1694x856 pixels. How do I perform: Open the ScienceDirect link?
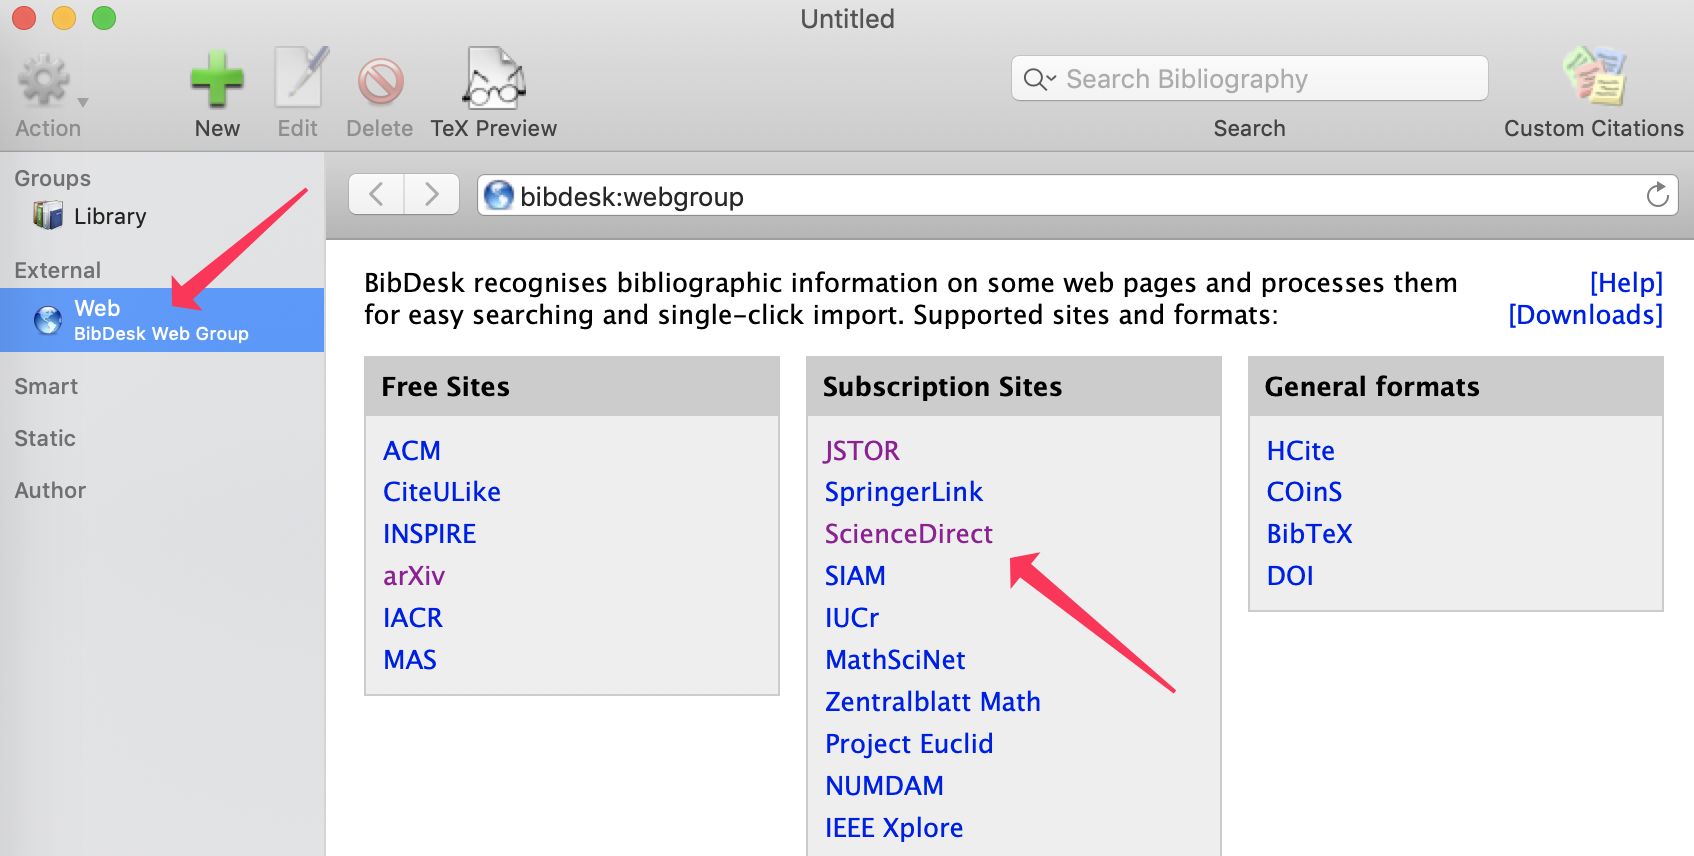coord(909,534)
